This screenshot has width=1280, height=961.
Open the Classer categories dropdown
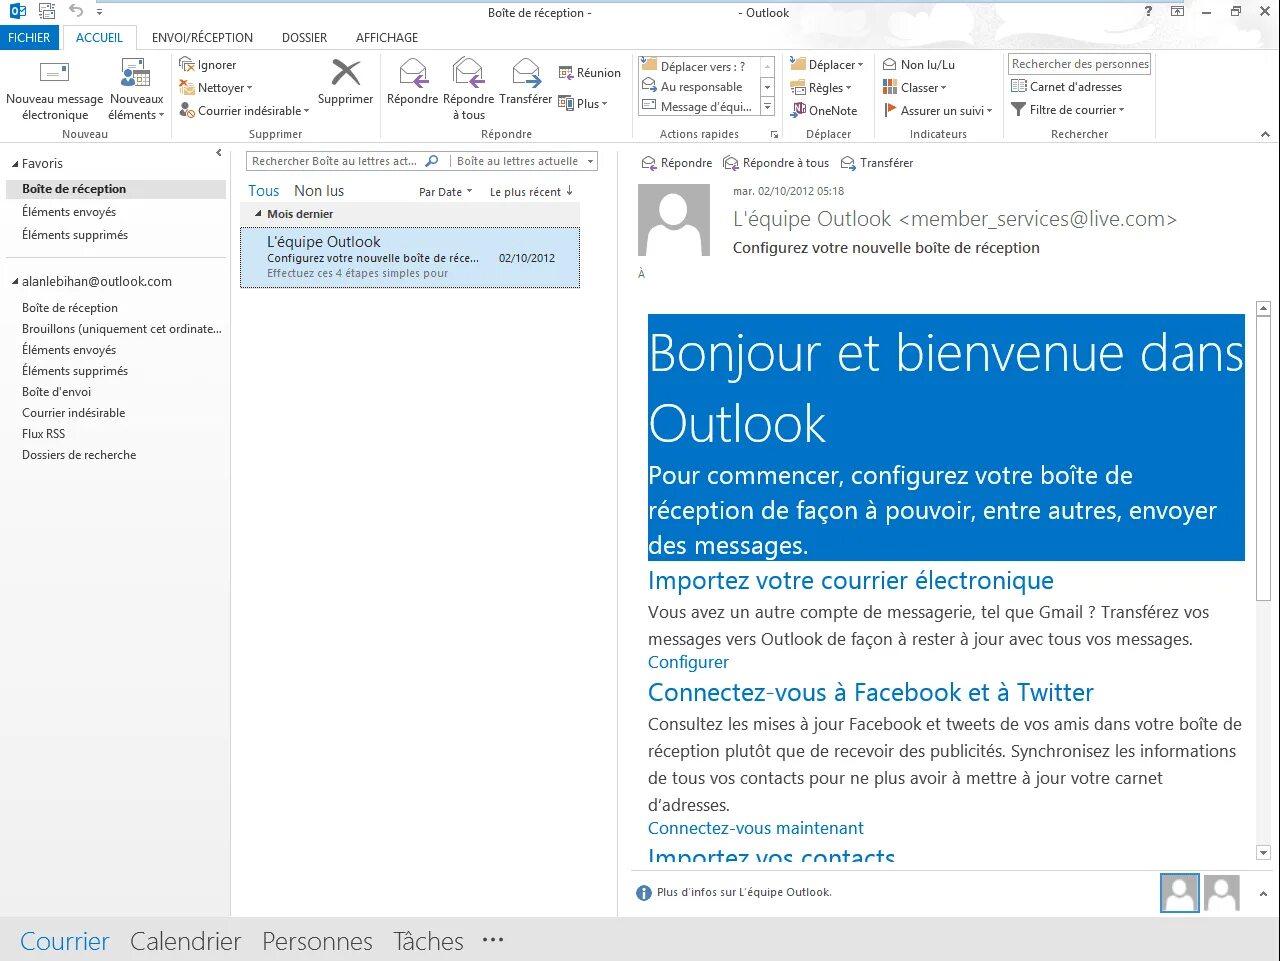pyautogui.click(x=914, y=88)
